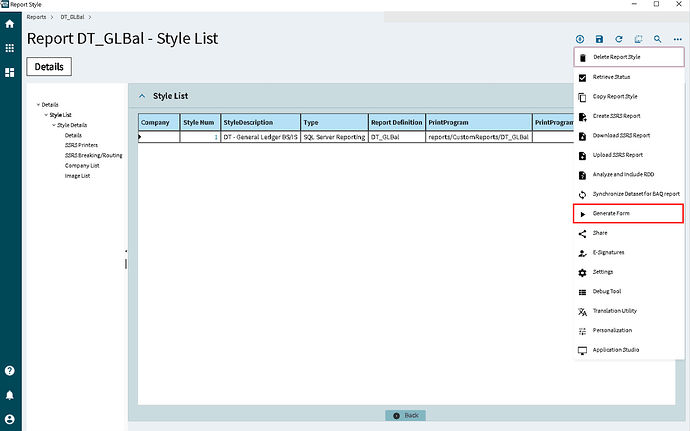This screenshot has height=431, width=690.
Task: Click the Report Definition column header
Action: 396,122
